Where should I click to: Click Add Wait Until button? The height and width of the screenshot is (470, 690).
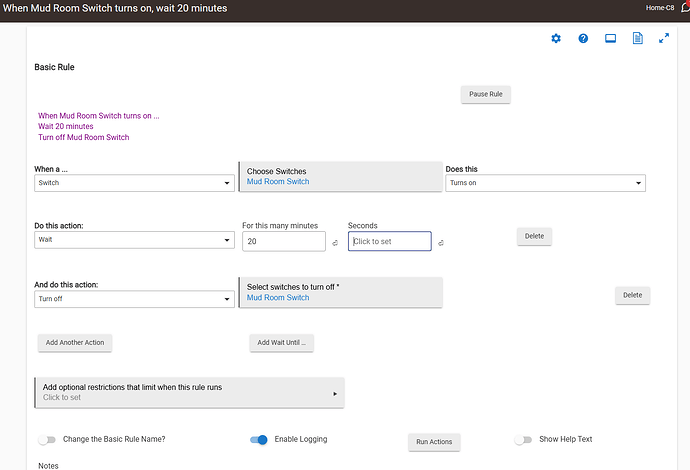pyautogui.click(x=282, y=343)
